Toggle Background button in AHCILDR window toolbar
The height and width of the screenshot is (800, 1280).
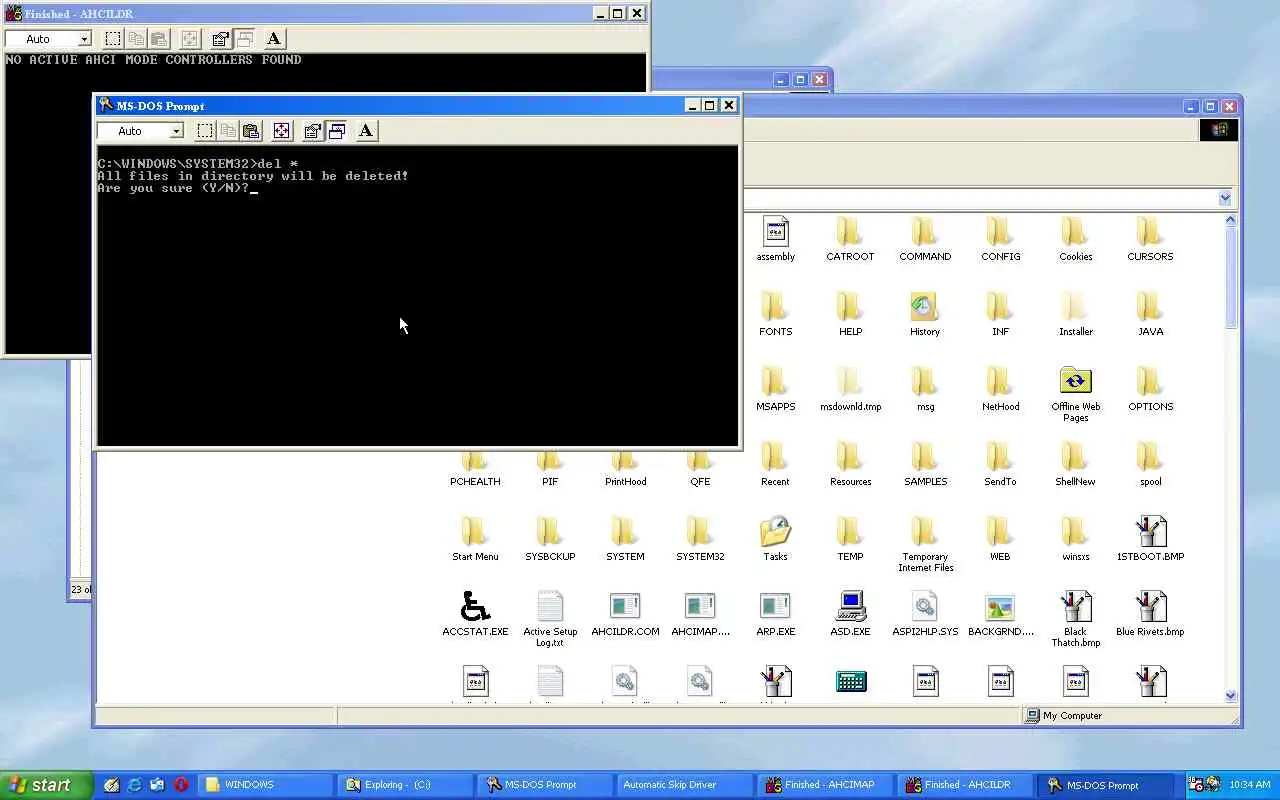[245, 39]
